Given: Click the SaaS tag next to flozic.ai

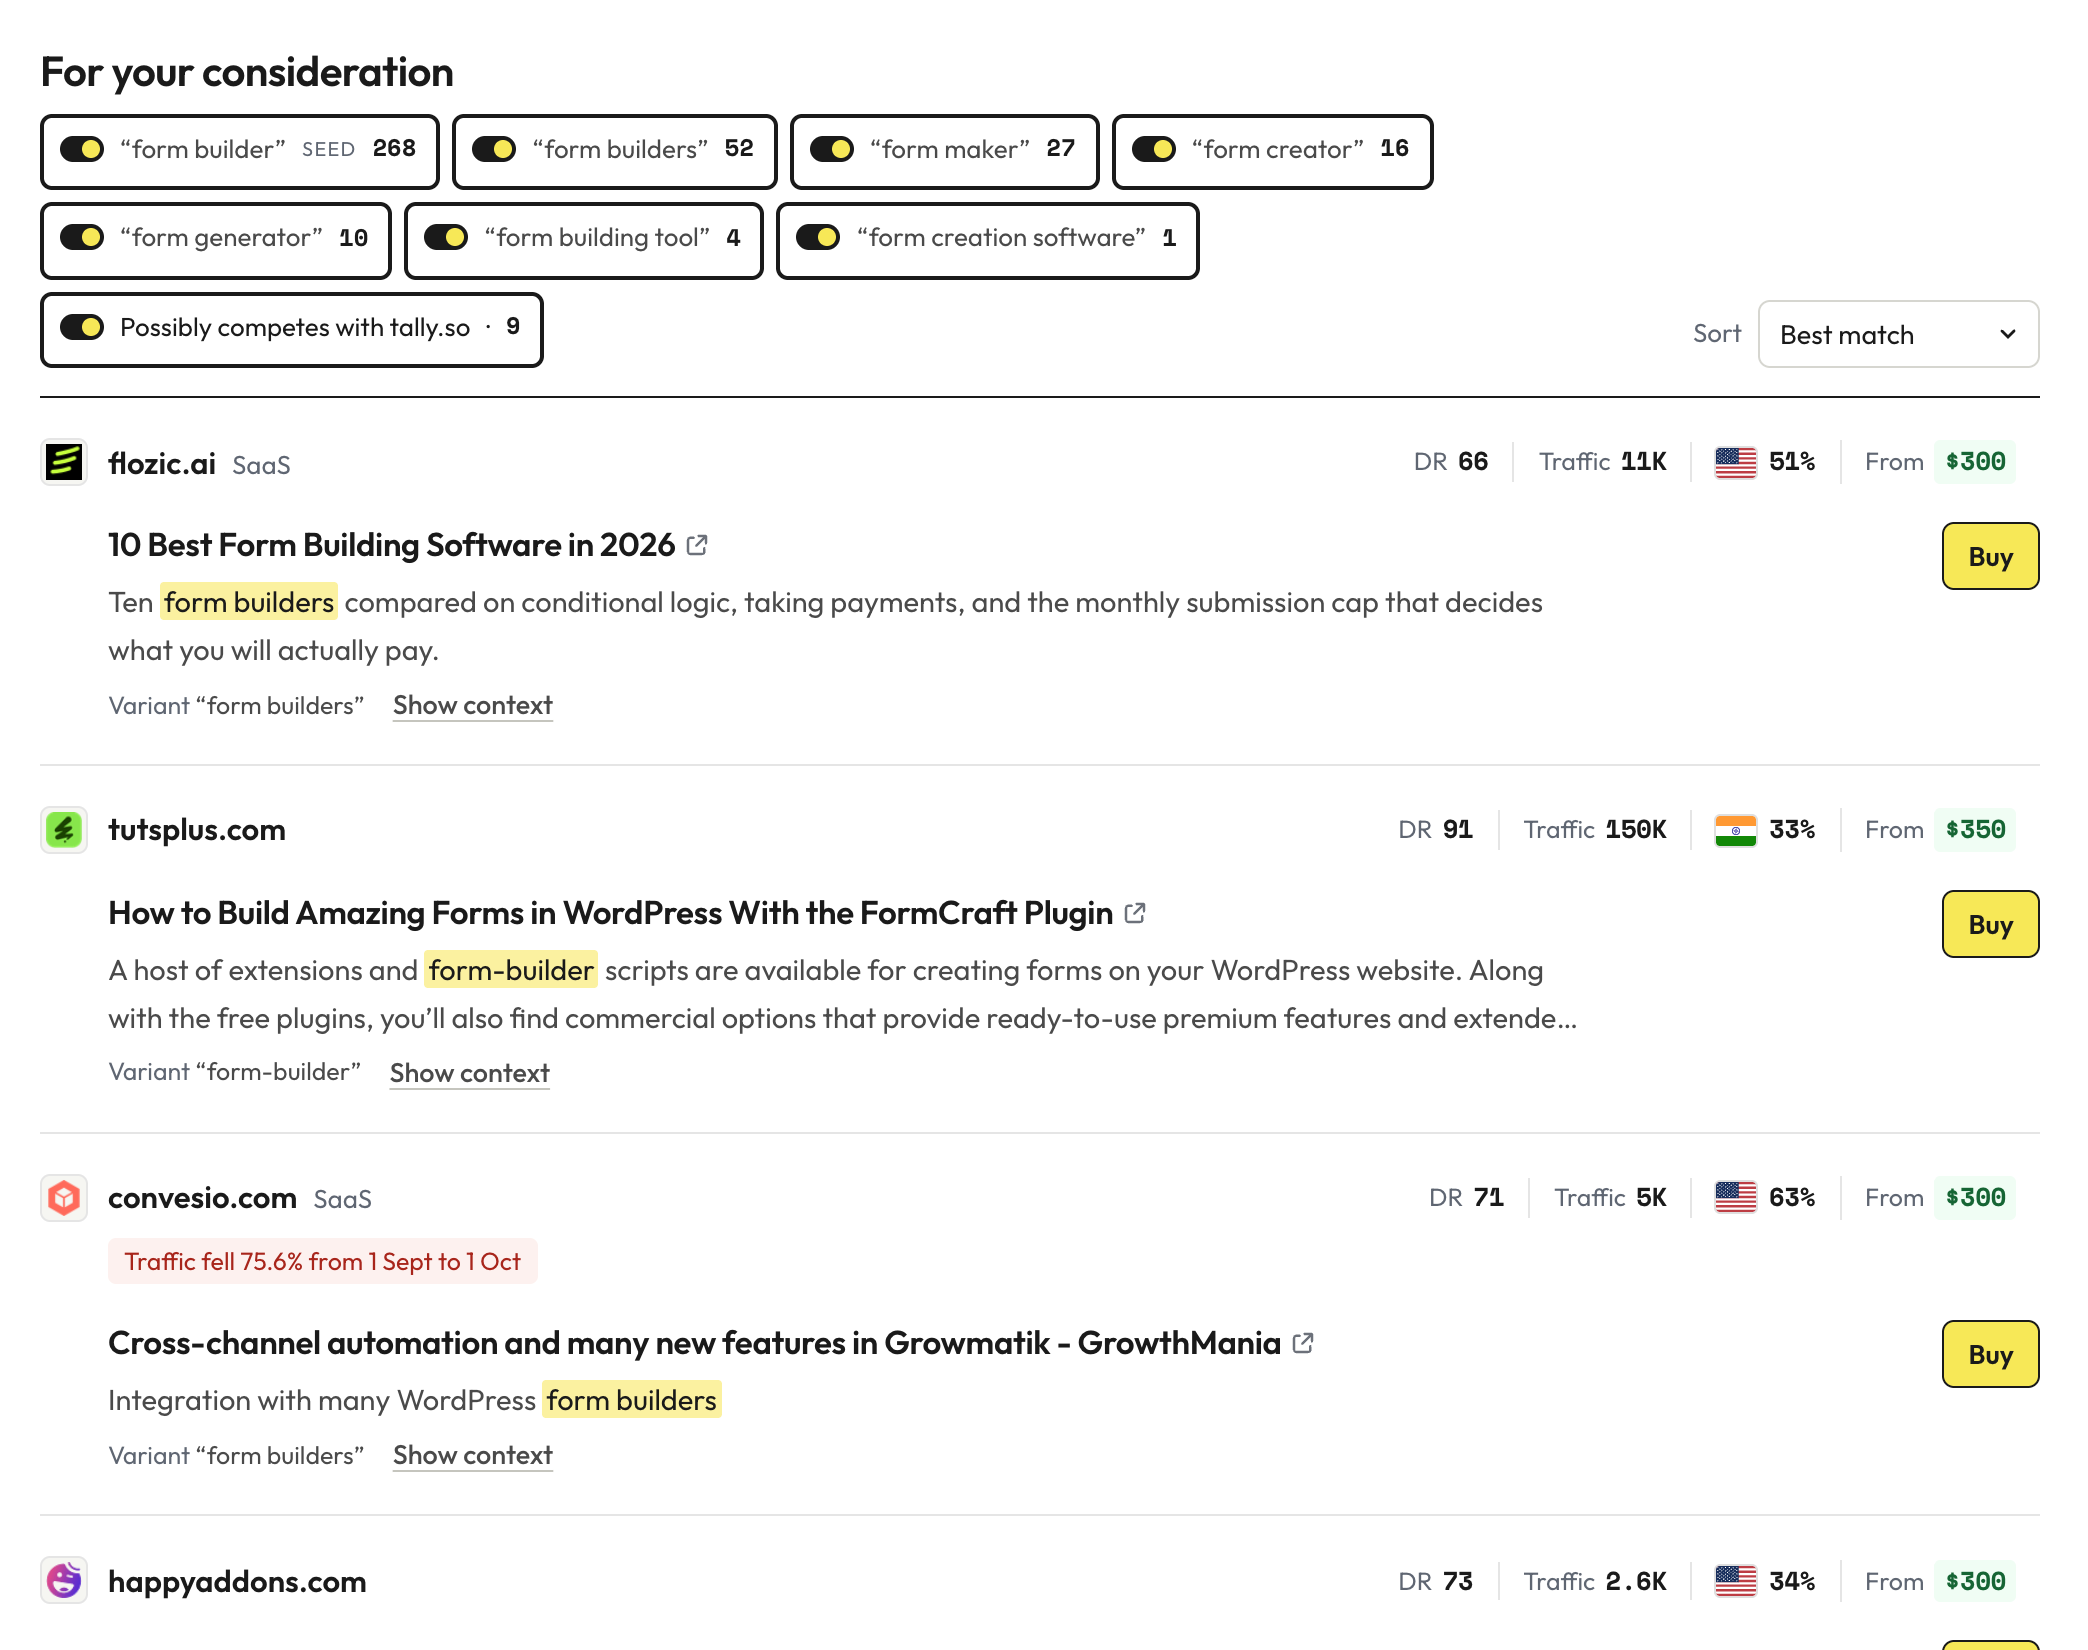Looking at the screenshot, I should pyautogui.click(x=262, y=465).
